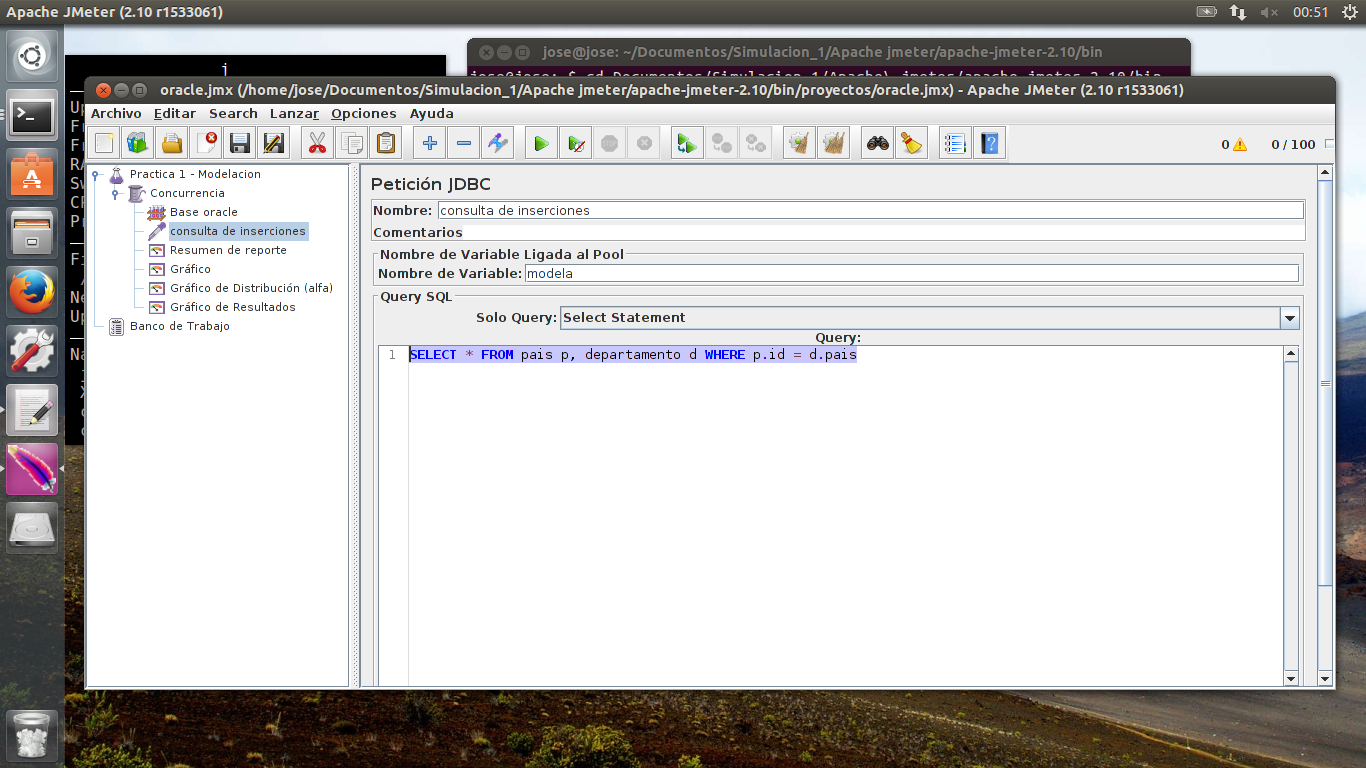Image resolution: width=1366 pixels, height=768 pixels.
Task: Clear all results with double broom icon
Action: pyautogui.click(x=833, y=143)
